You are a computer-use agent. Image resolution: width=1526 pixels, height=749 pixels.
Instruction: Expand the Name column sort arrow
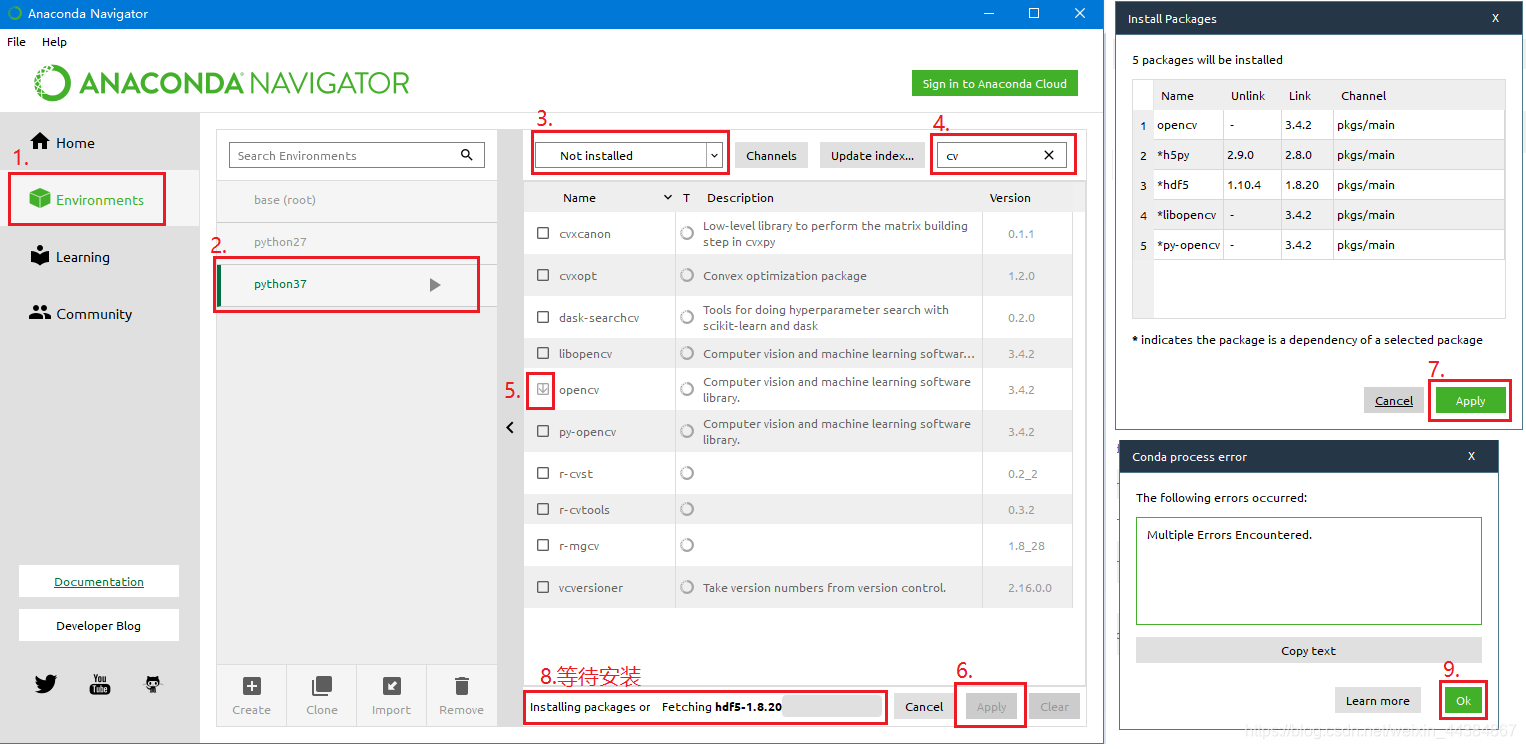pyautogui.click(x=668, y=198)
